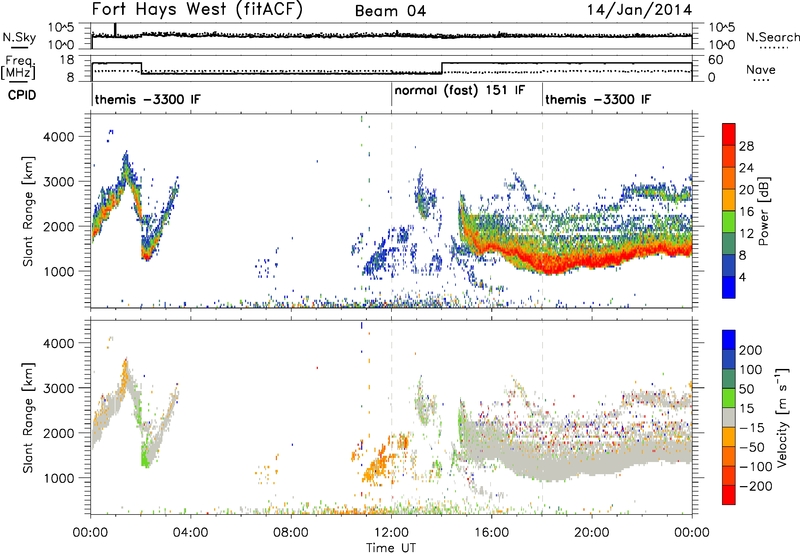Click the red high-power backscatter band near 18:00
The width and height of the screenshot is (800, 554).
coord(551,265)
